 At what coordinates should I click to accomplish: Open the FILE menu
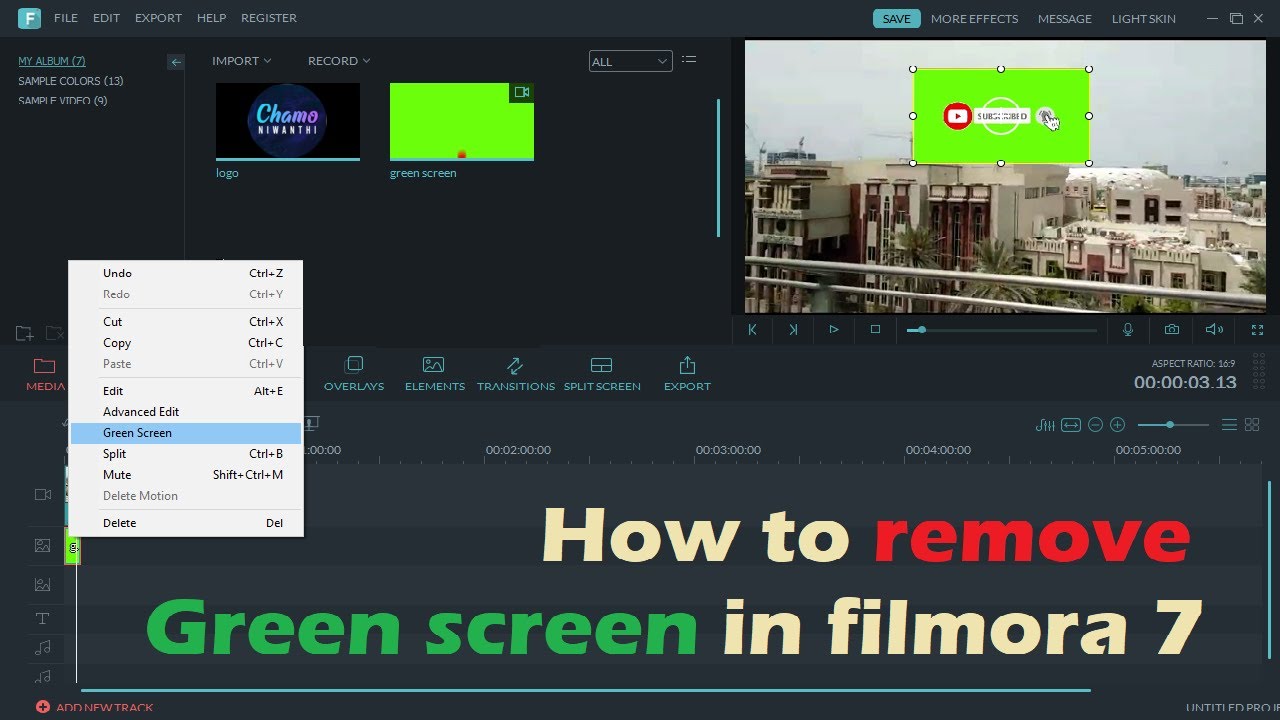tap(66, 18)
